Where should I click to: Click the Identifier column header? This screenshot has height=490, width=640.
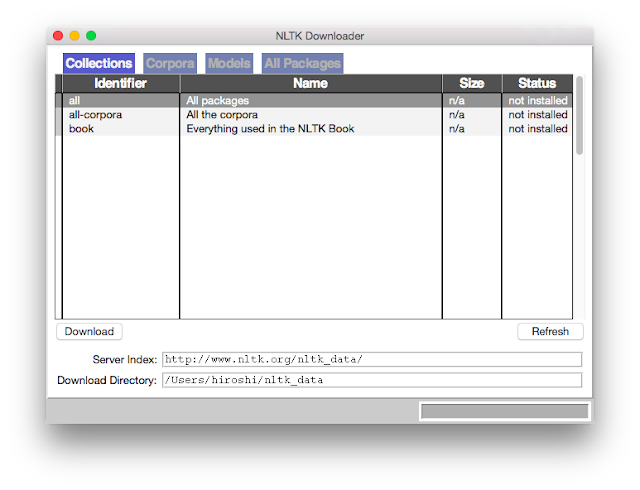tap(120, 83)
